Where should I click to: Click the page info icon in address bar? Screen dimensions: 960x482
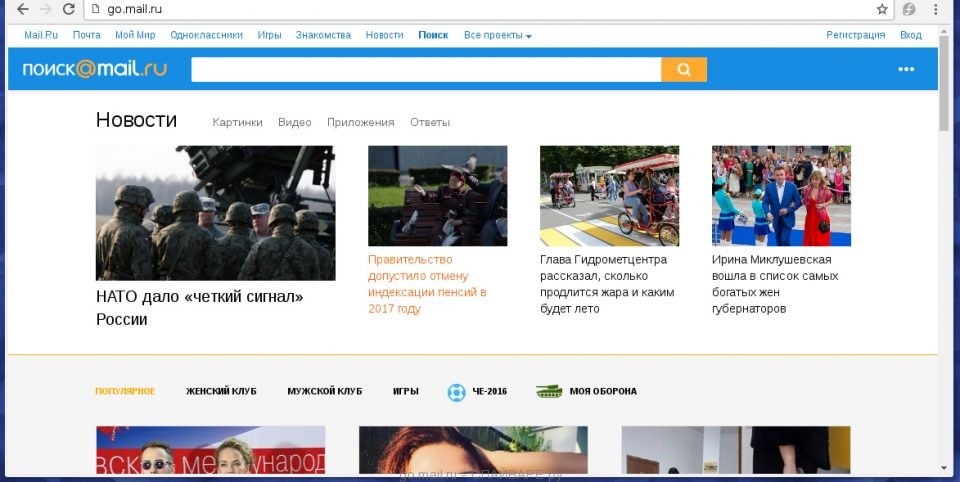pyautogui.click(x=95, y=9)
